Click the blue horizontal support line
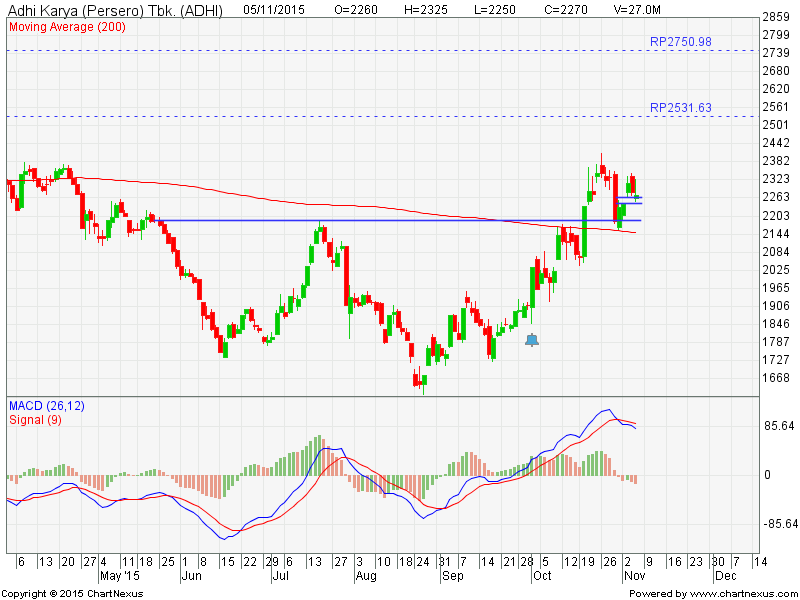The width and height of the screenshot is (800, 600). [400, 220]
